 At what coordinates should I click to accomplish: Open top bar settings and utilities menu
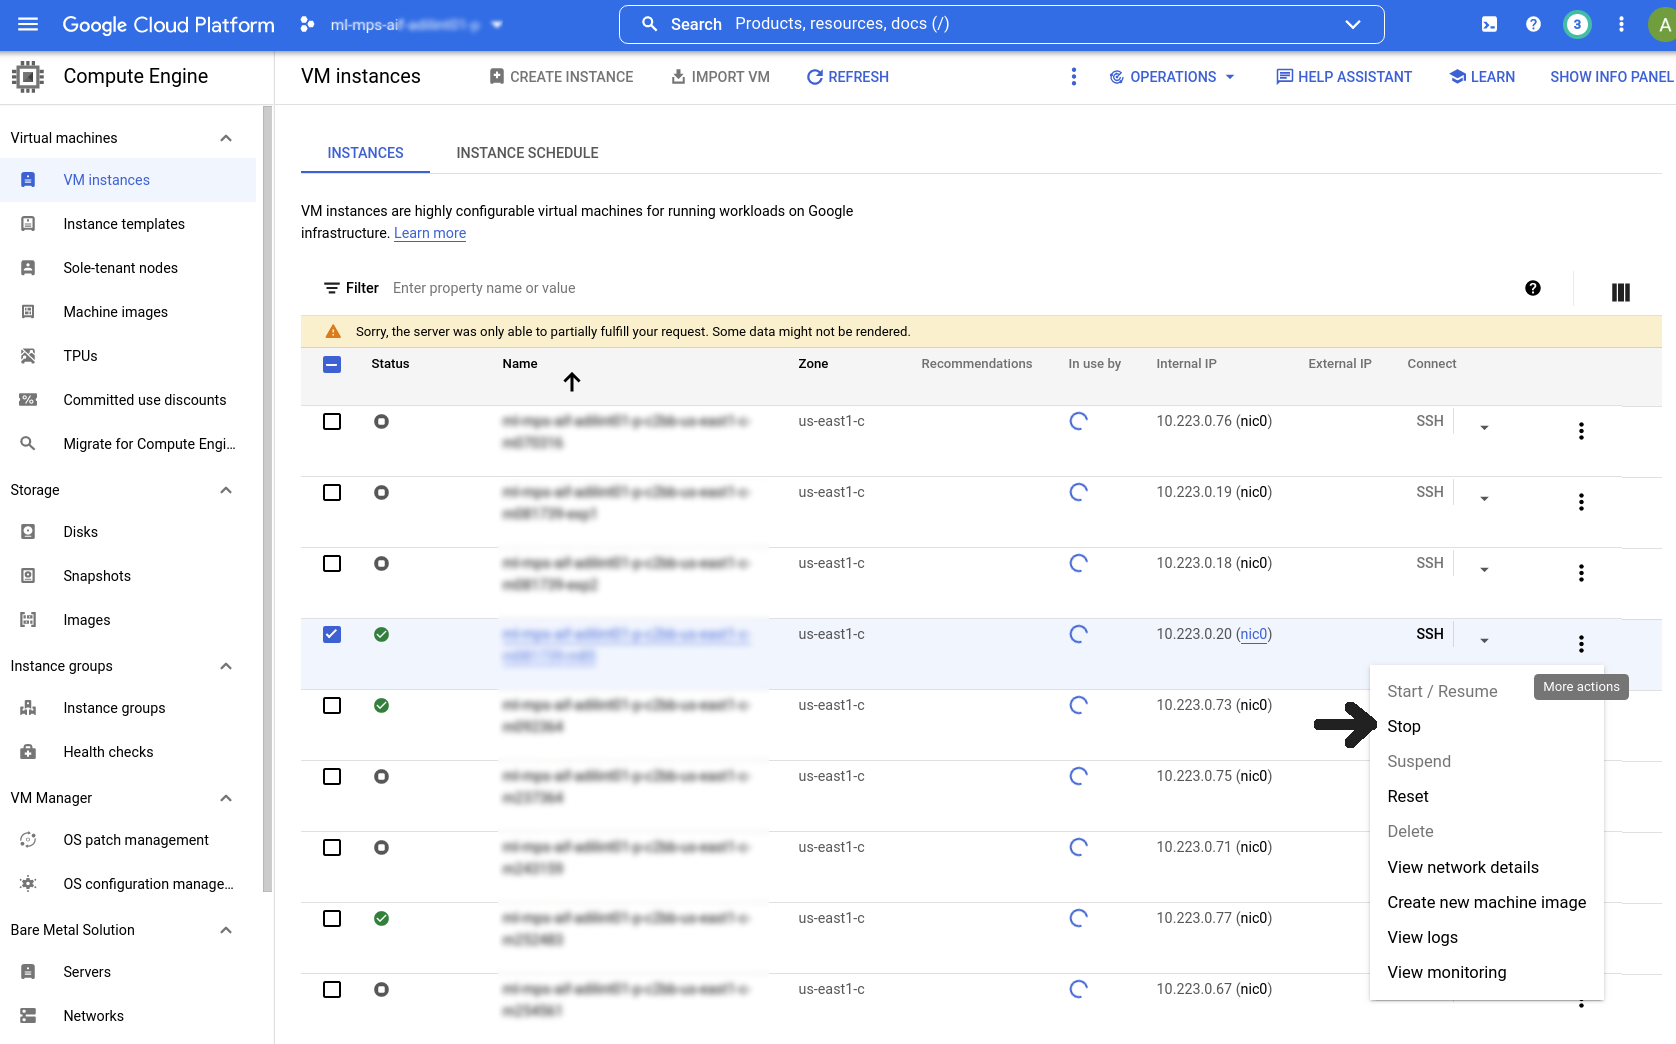click(x=1621, y=24)
